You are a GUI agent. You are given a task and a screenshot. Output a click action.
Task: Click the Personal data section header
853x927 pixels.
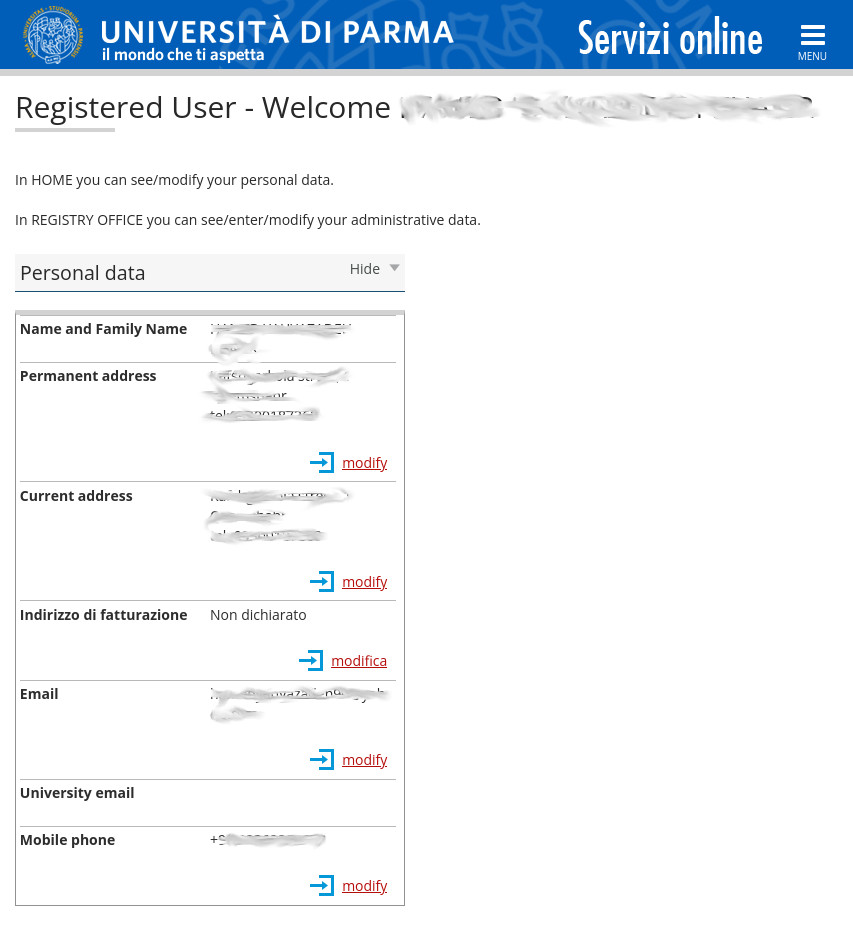pyautogui.click(x=83, y=273)
